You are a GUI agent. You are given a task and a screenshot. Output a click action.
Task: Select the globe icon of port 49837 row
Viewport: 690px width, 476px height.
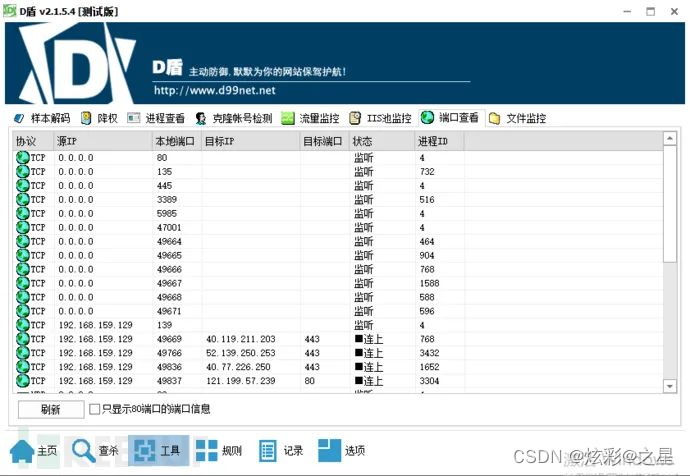tap(22, 381)
